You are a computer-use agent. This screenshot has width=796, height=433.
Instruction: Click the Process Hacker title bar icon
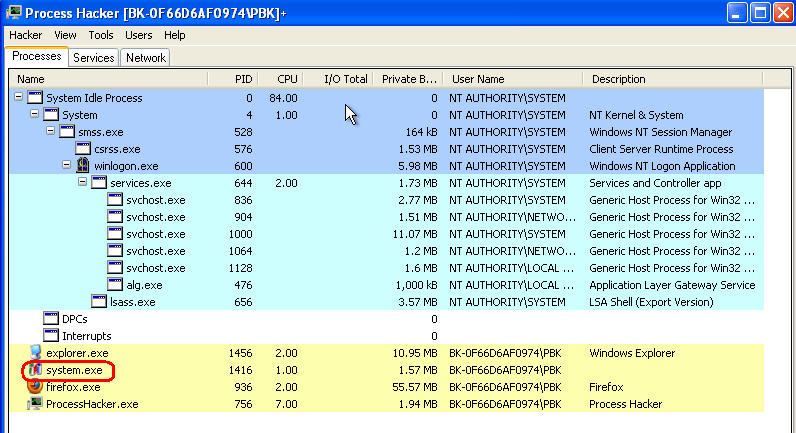(x=13, y=13)
